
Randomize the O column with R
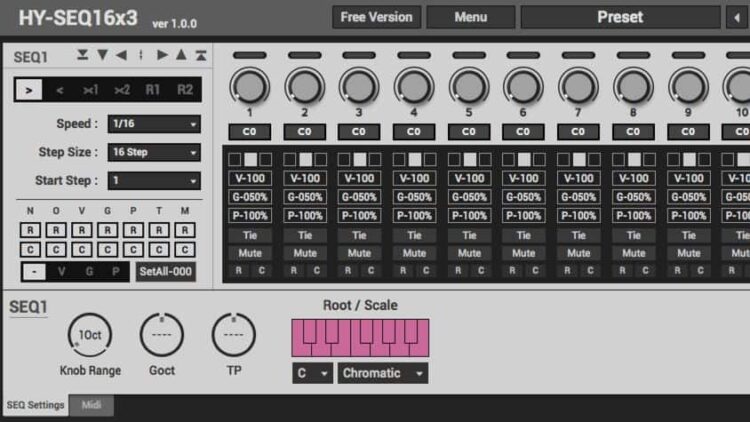coord(56,230)
